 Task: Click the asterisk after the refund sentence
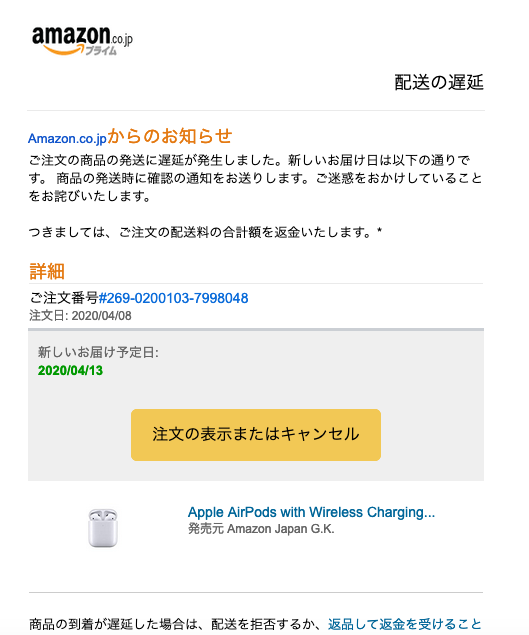[x=379, y=231]
